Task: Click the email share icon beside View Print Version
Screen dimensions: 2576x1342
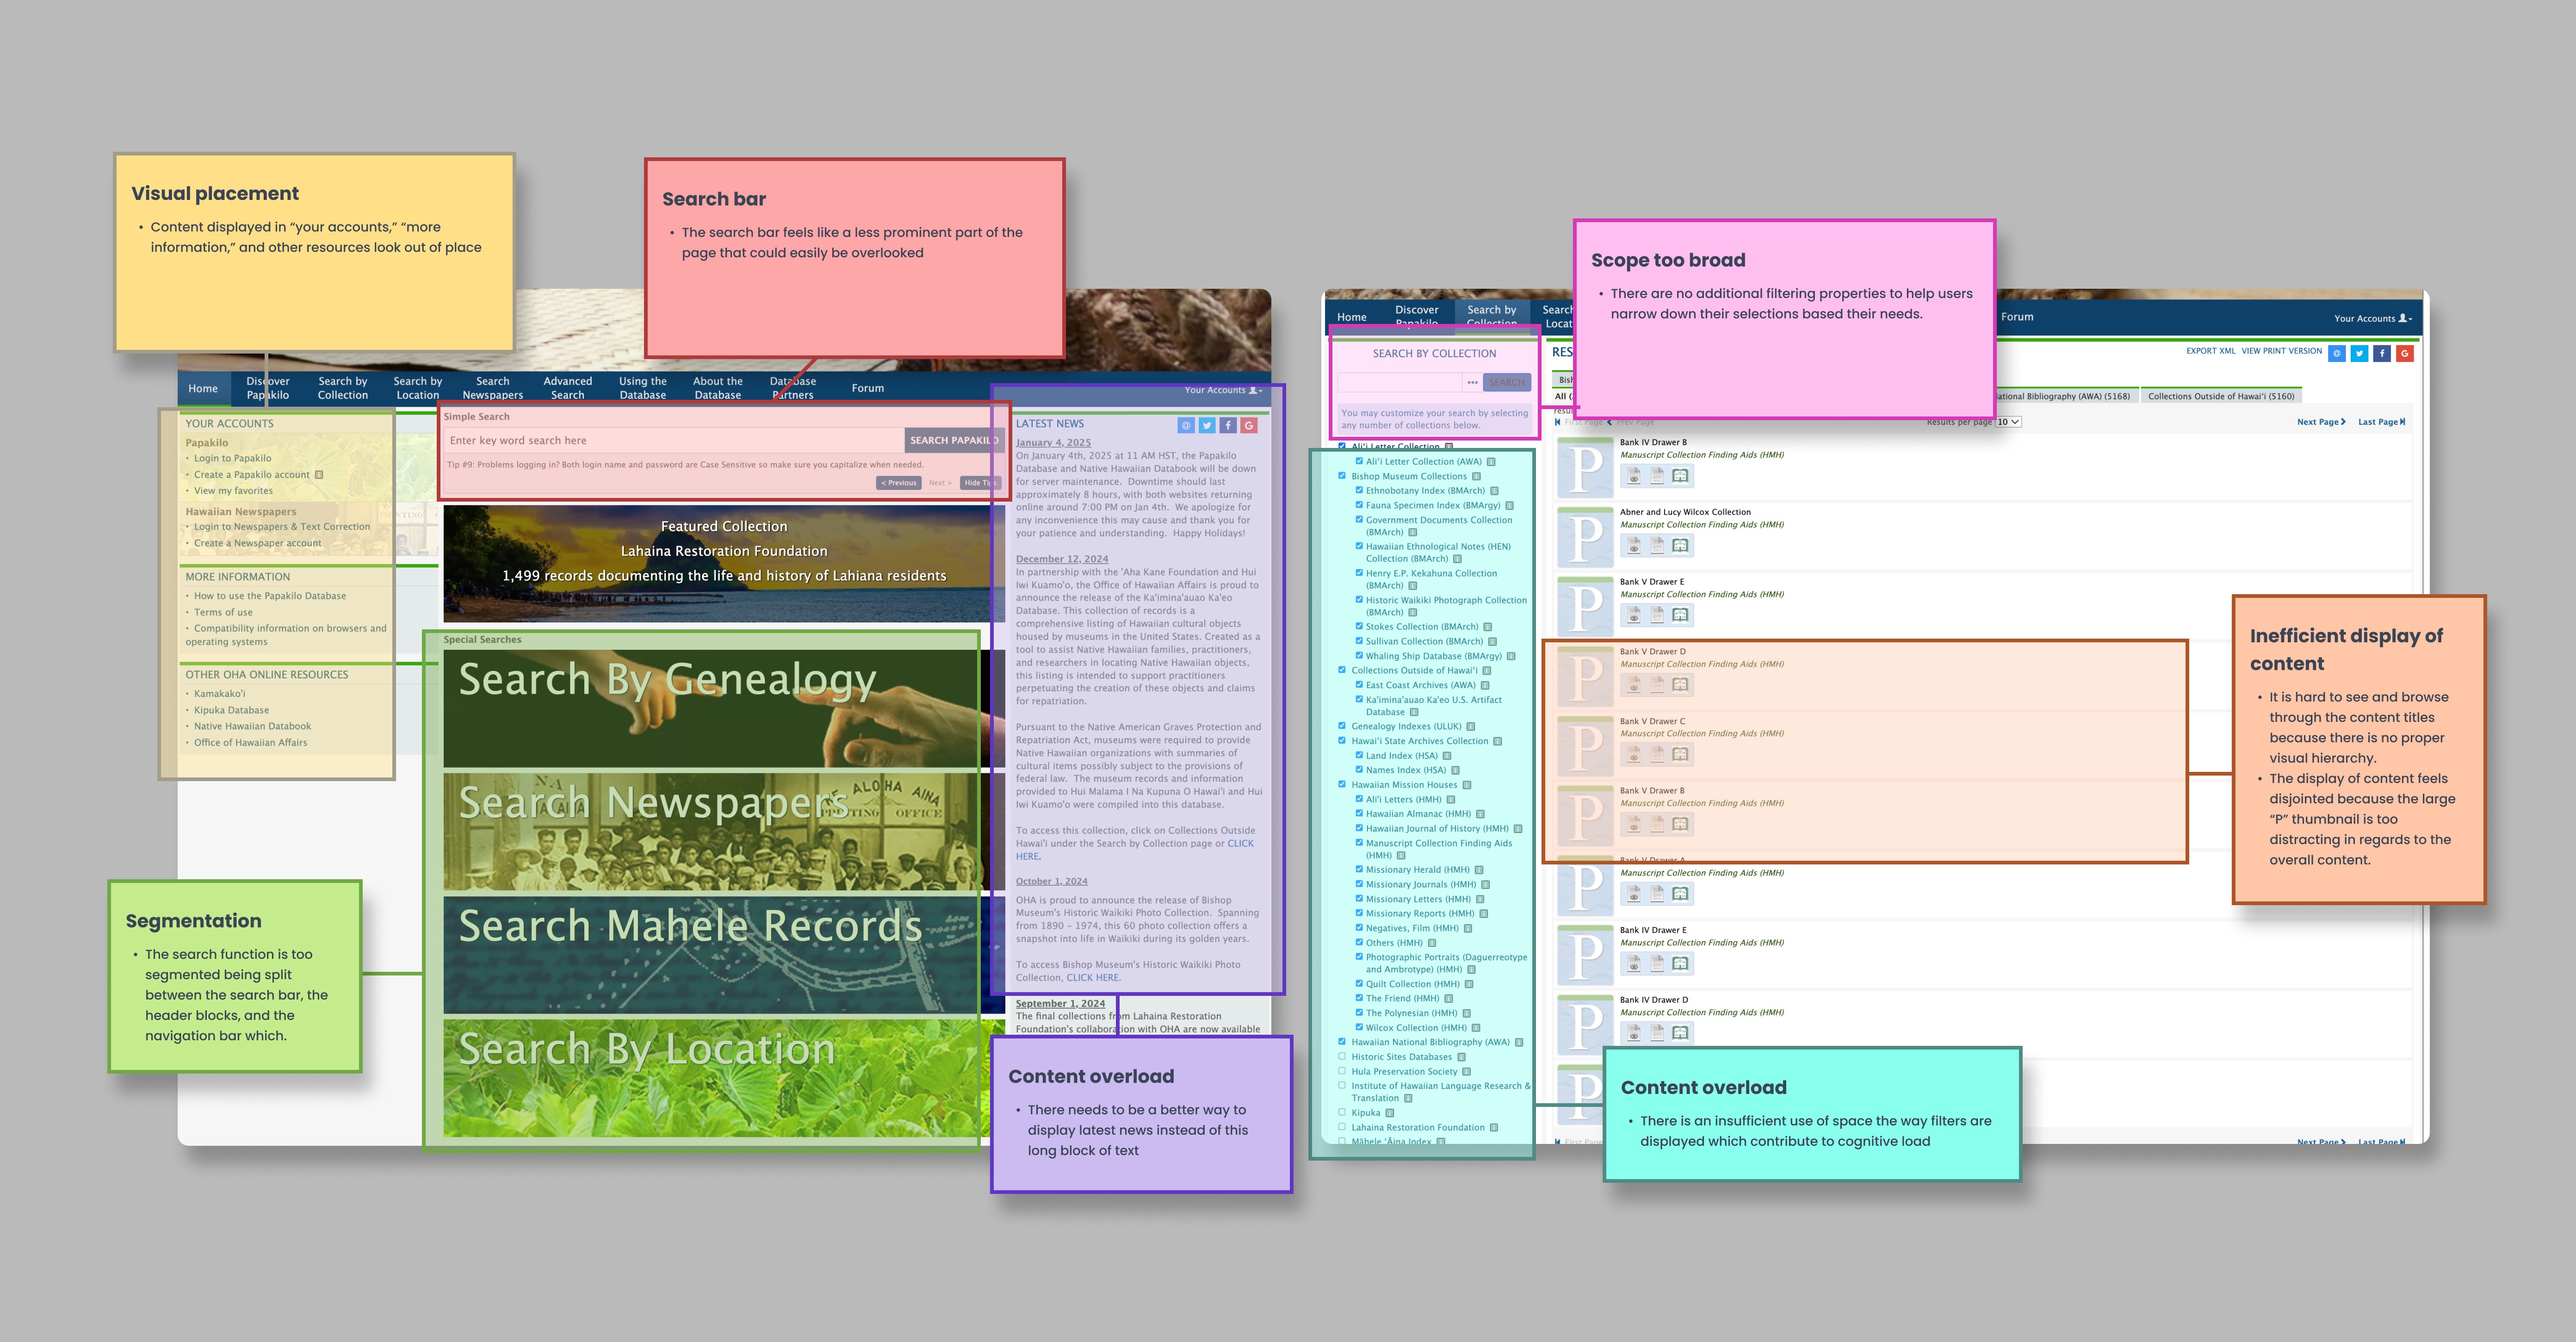Action: tap(2336, 353)
